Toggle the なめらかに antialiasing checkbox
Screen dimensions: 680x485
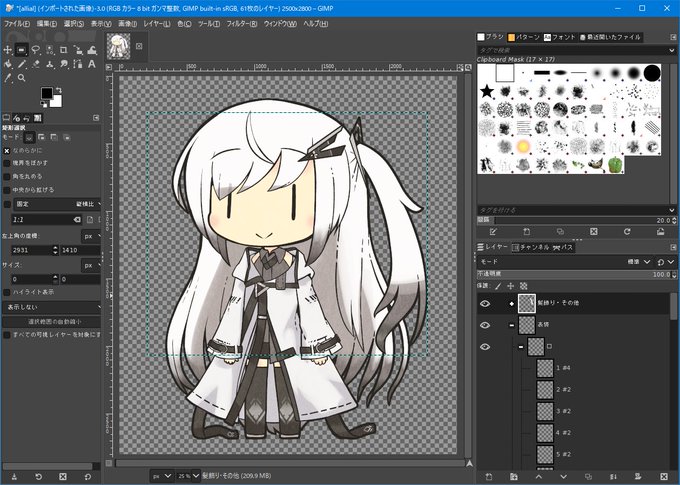pyautogui.click(x=7, y=151)
